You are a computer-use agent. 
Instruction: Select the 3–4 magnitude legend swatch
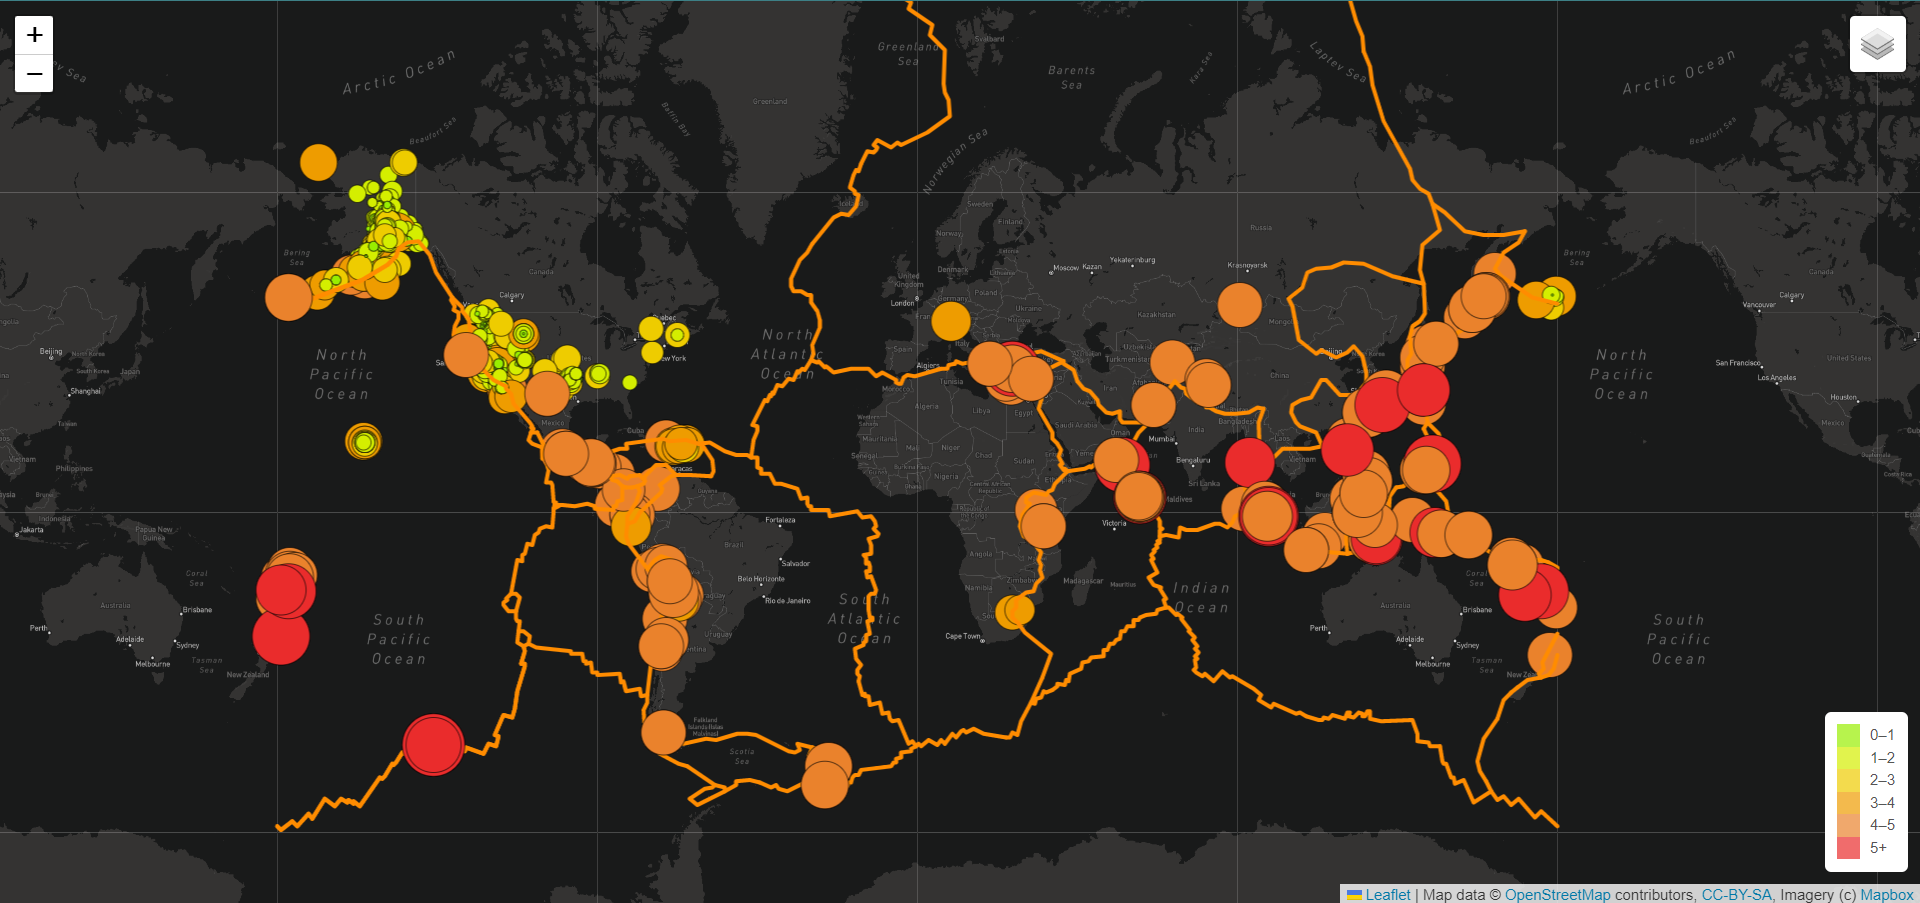click(1848, 803)
